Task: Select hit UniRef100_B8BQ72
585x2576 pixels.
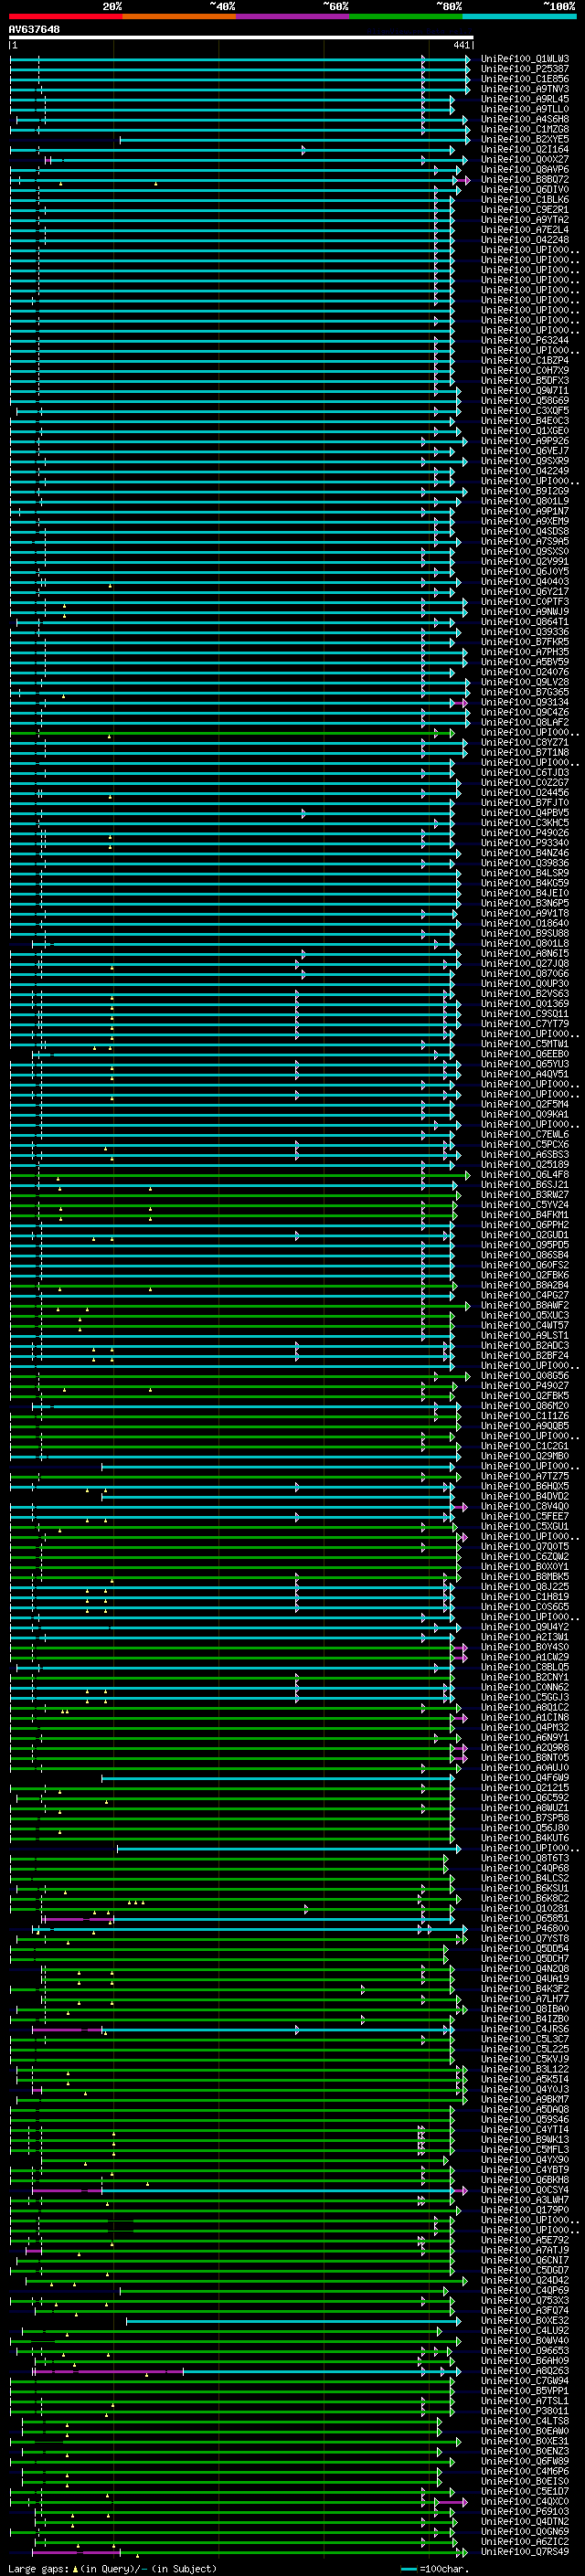Action: pyautogui.click(x=525, y=180)
